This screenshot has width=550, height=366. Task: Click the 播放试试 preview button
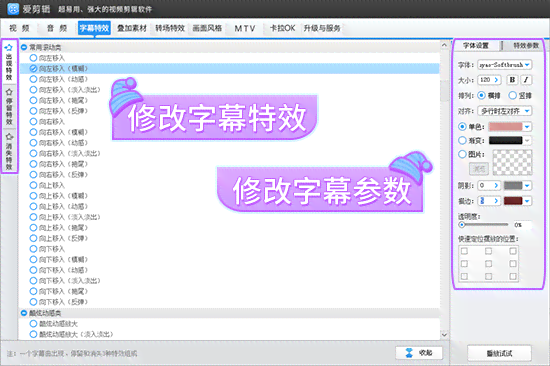click(x=499, y=353)
